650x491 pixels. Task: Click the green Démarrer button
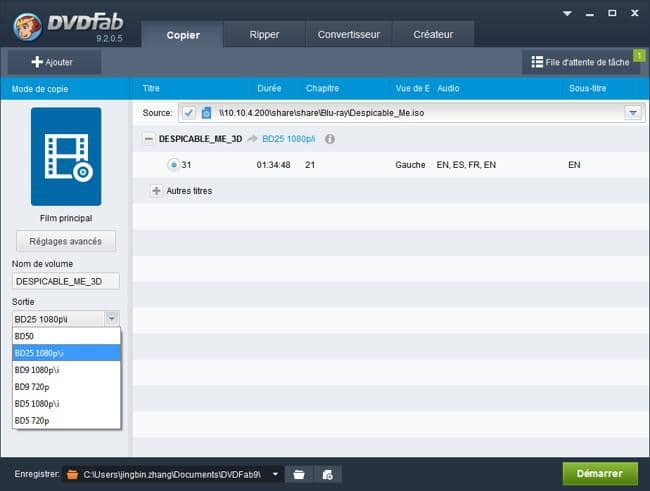(600, 474)
